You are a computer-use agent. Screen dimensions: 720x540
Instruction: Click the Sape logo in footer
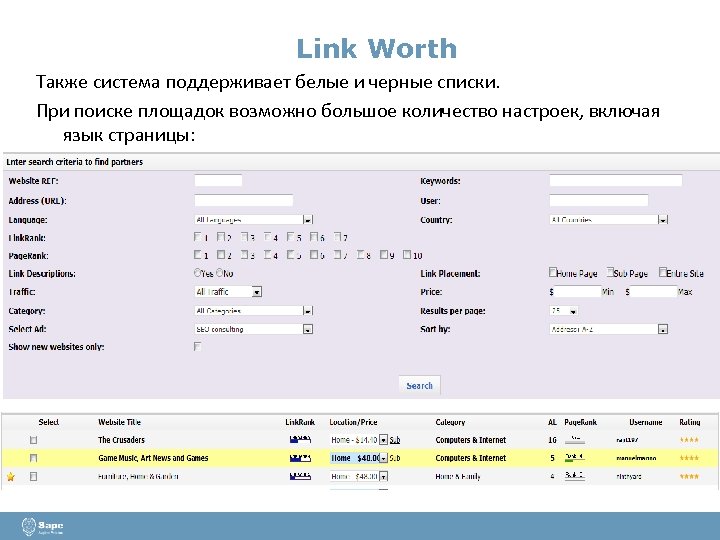(x=42, y=526)
